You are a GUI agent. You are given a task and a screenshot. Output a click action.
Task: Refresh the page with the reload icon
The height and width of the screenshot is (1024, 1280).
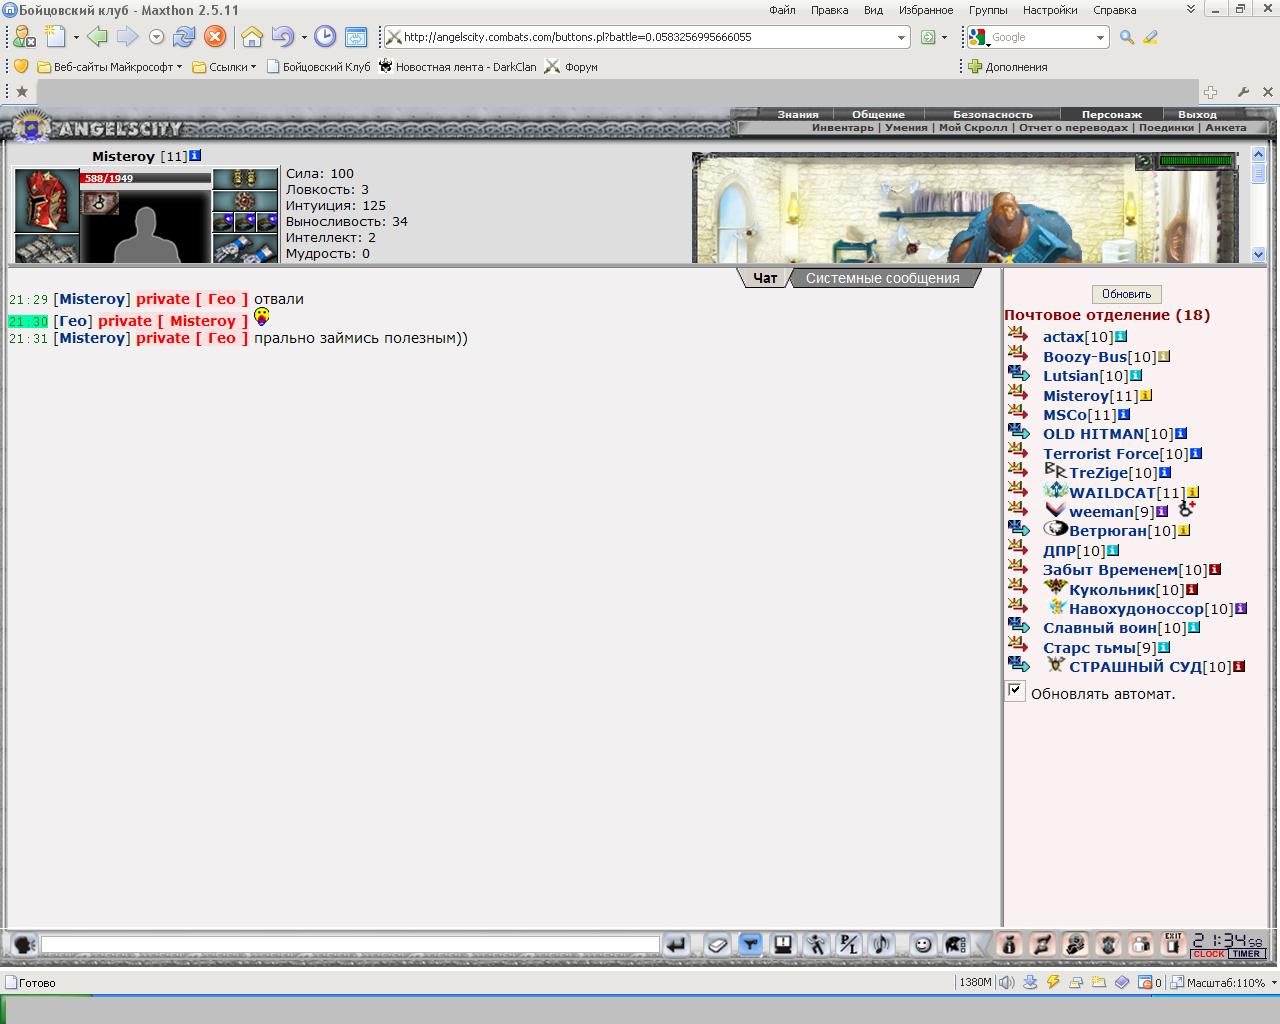[183, 37]
